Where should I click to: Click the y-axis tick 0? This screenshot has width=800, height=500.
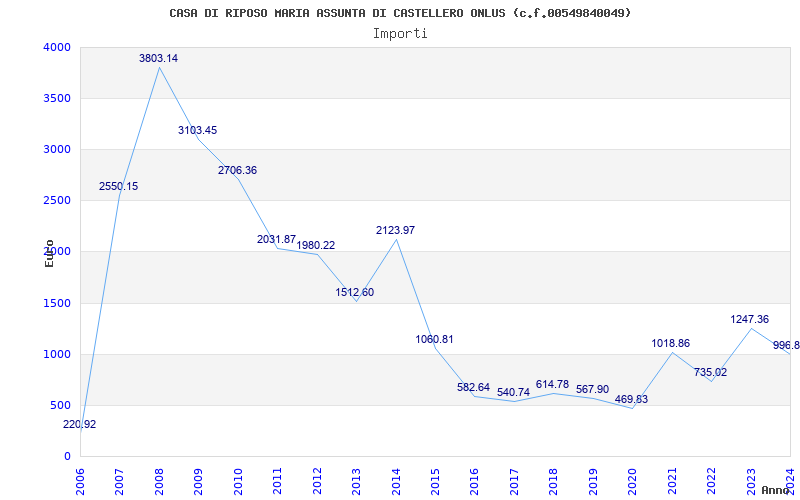pos(67,457)
